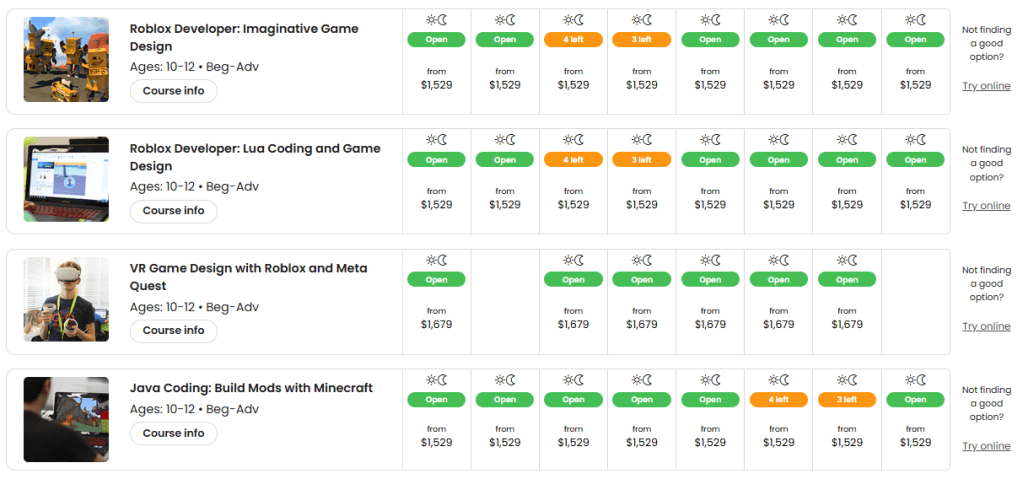Click first day/night icon in Java Coding row
This screenshot has height=479, width=1023.
(436, 380)
